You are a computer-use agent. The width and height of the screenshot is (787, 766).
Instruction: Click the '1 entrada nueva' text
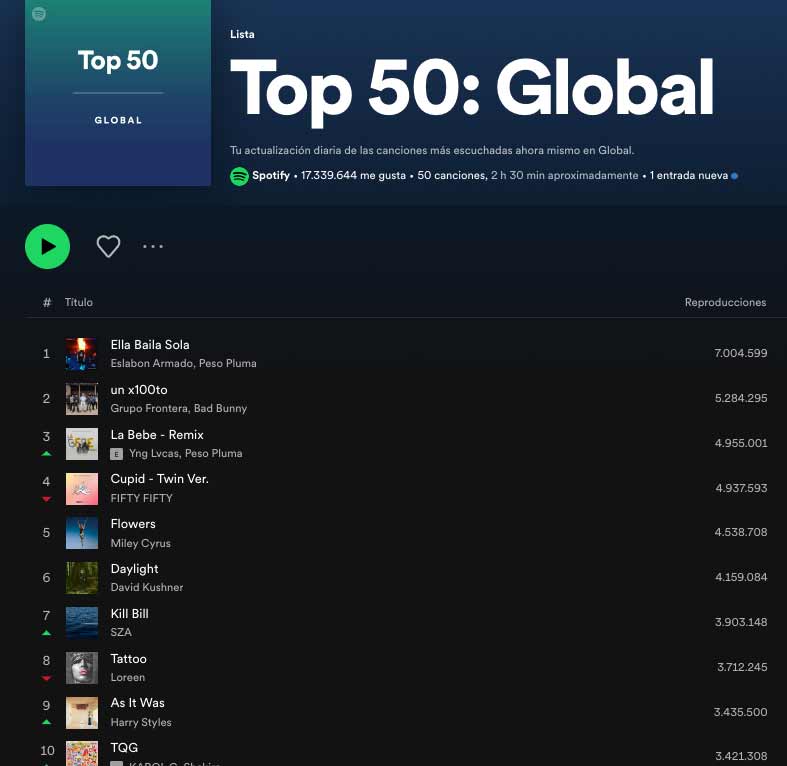click(689, 176)
